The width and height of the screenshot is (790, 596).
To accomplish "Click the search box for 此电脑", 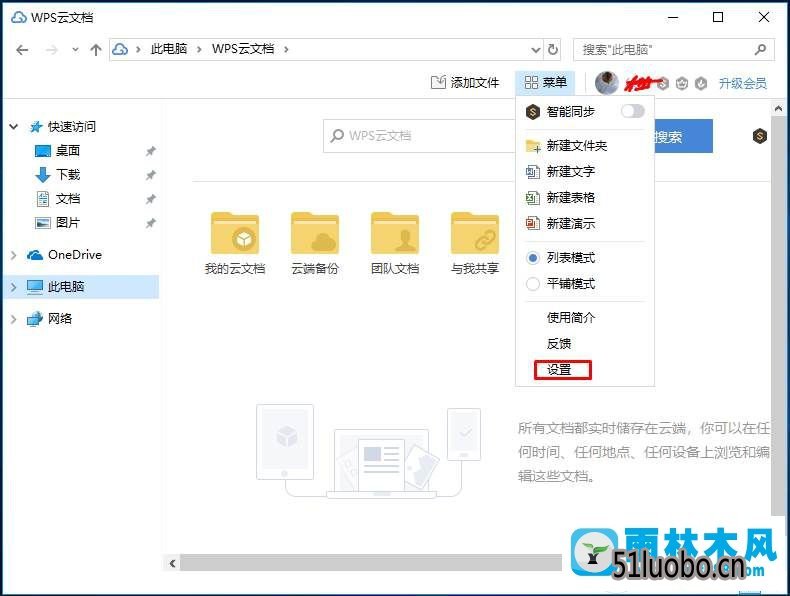I will [673, 50].
